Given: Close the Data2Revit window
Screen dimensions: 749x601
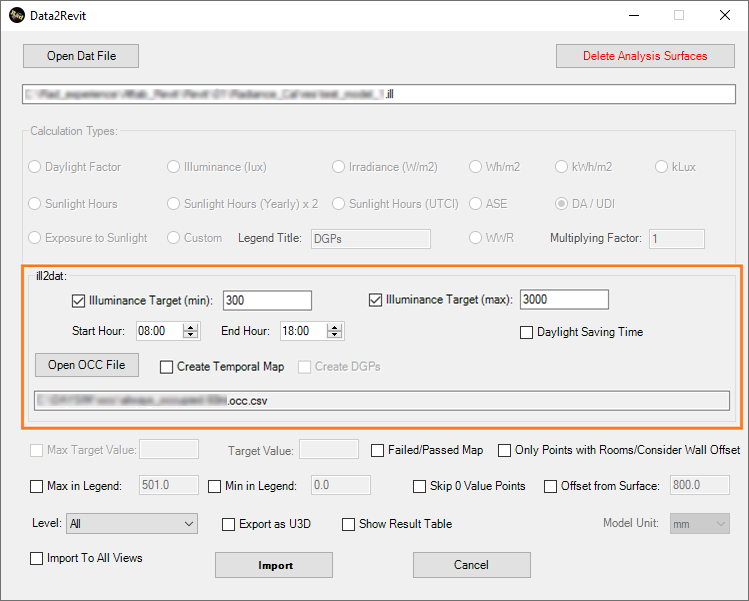Looking at the screenshot, I should (x=725, y=15).
